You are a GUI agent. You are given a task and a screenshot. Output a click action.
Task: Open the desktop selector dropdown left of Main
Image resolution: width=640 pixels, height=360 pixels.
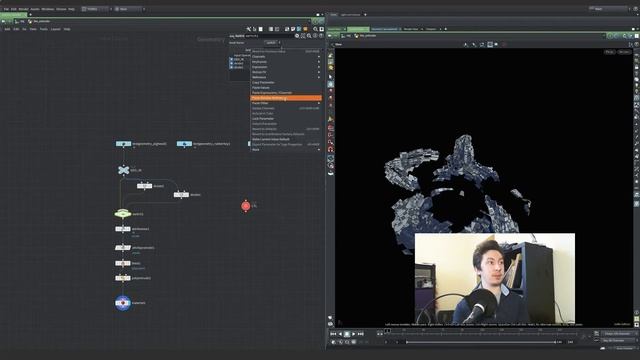coord(97,9)
